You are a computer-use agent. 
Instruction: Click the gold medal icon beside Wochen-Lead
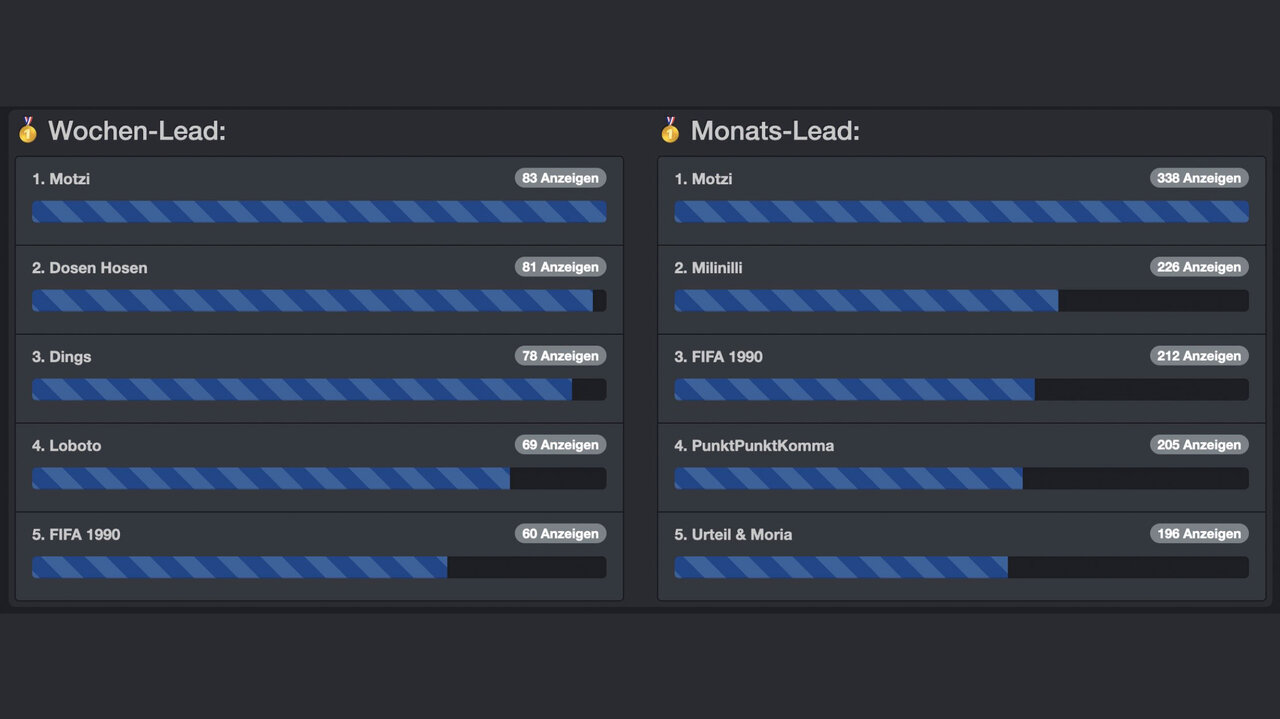[x=28, y=129]
